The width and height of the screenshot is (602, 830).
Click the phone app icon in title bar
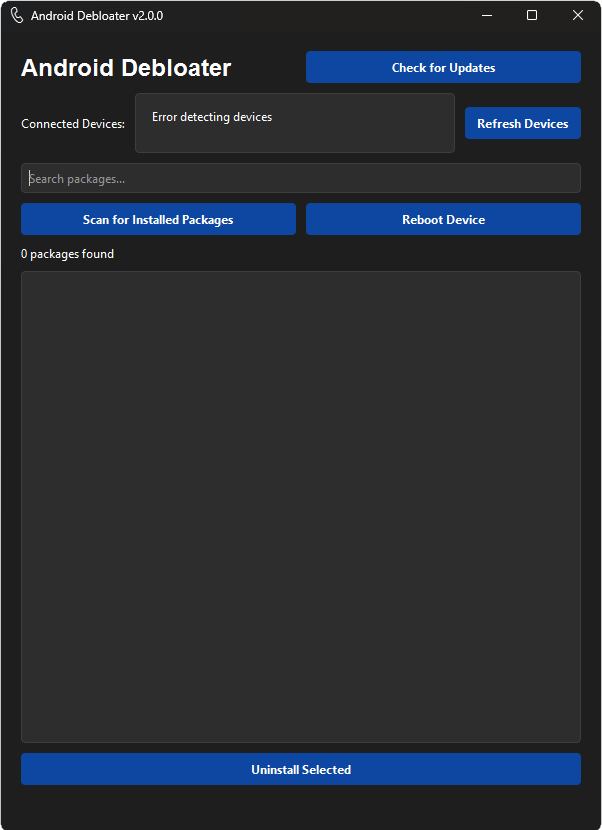click(17, 15)
